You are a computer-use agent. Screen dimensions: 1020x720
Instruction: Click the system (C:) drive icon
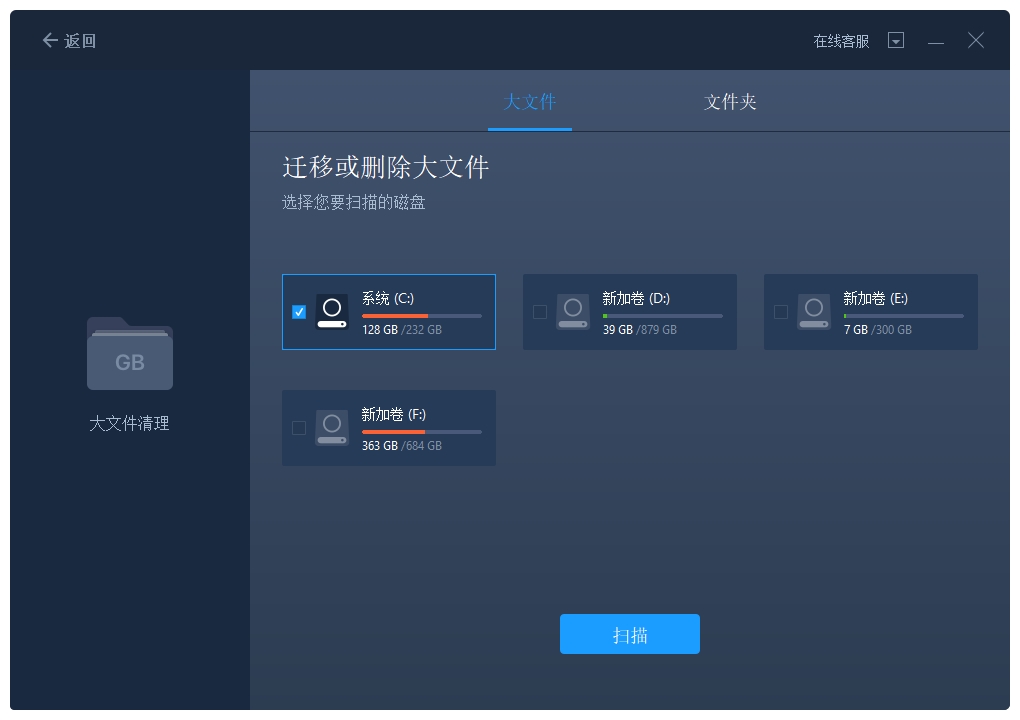pos(332,311)
